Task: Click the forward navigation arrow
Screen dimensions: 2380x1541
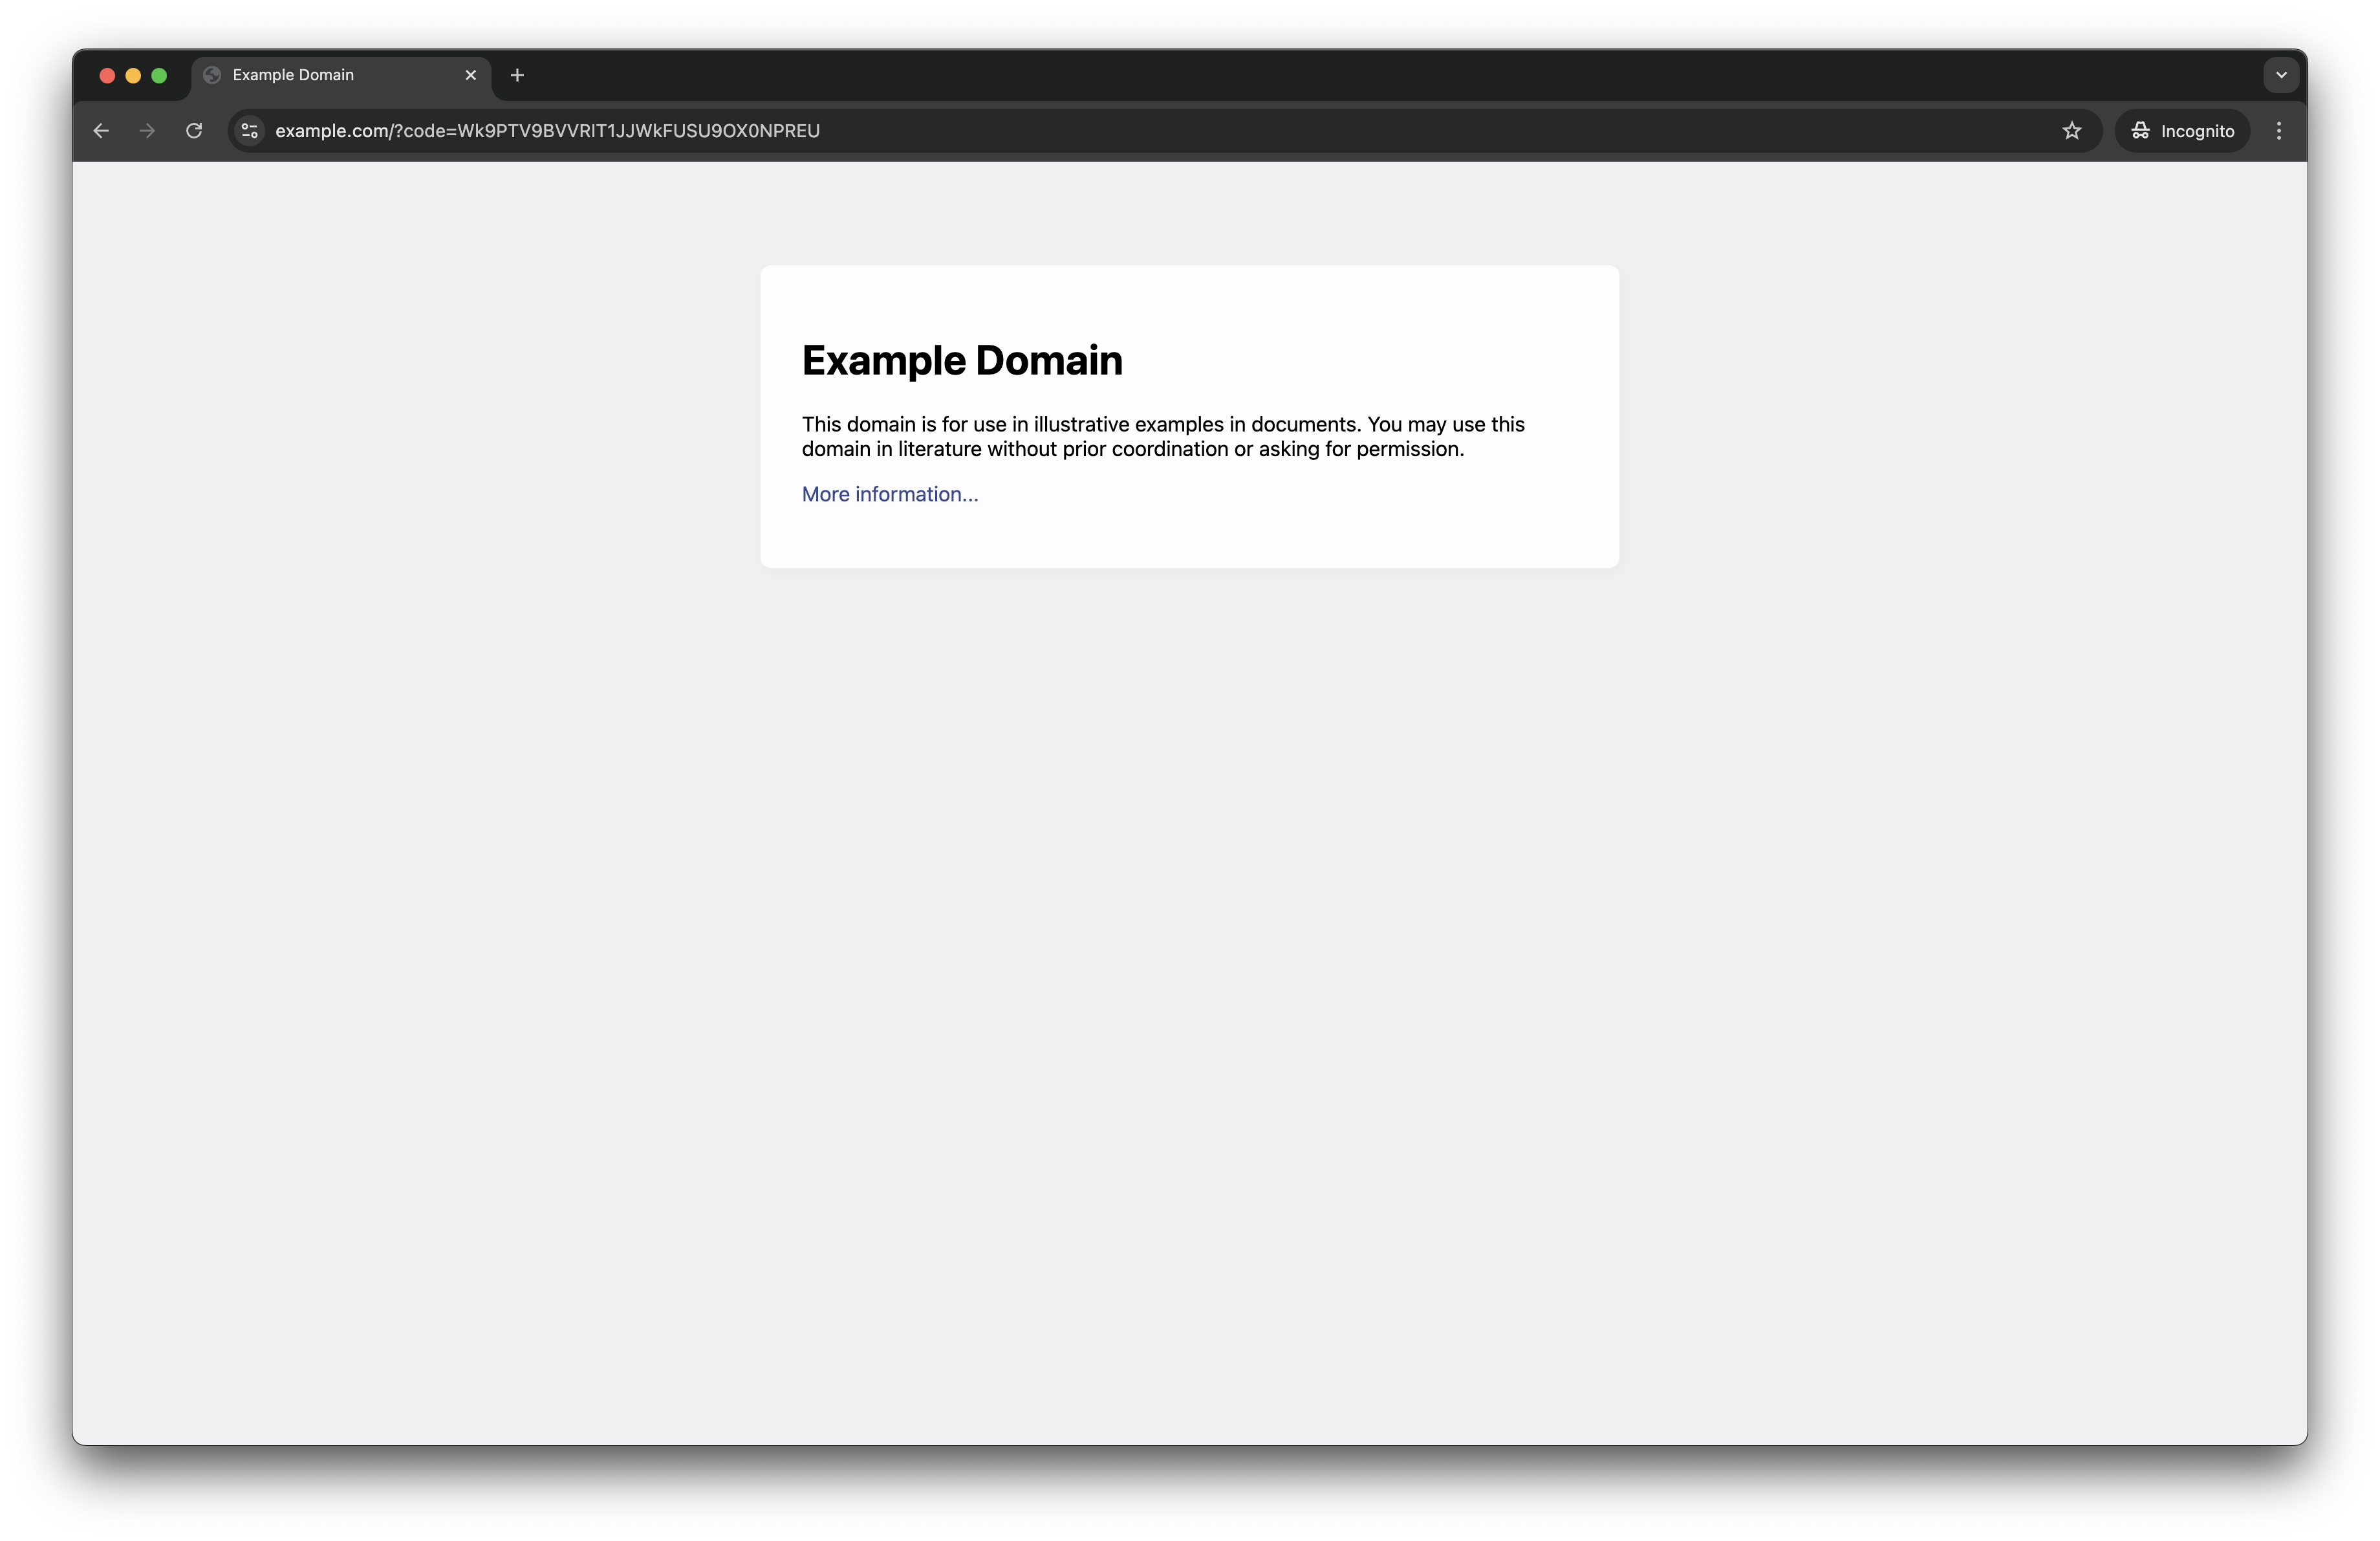Action: click(147, 131)
